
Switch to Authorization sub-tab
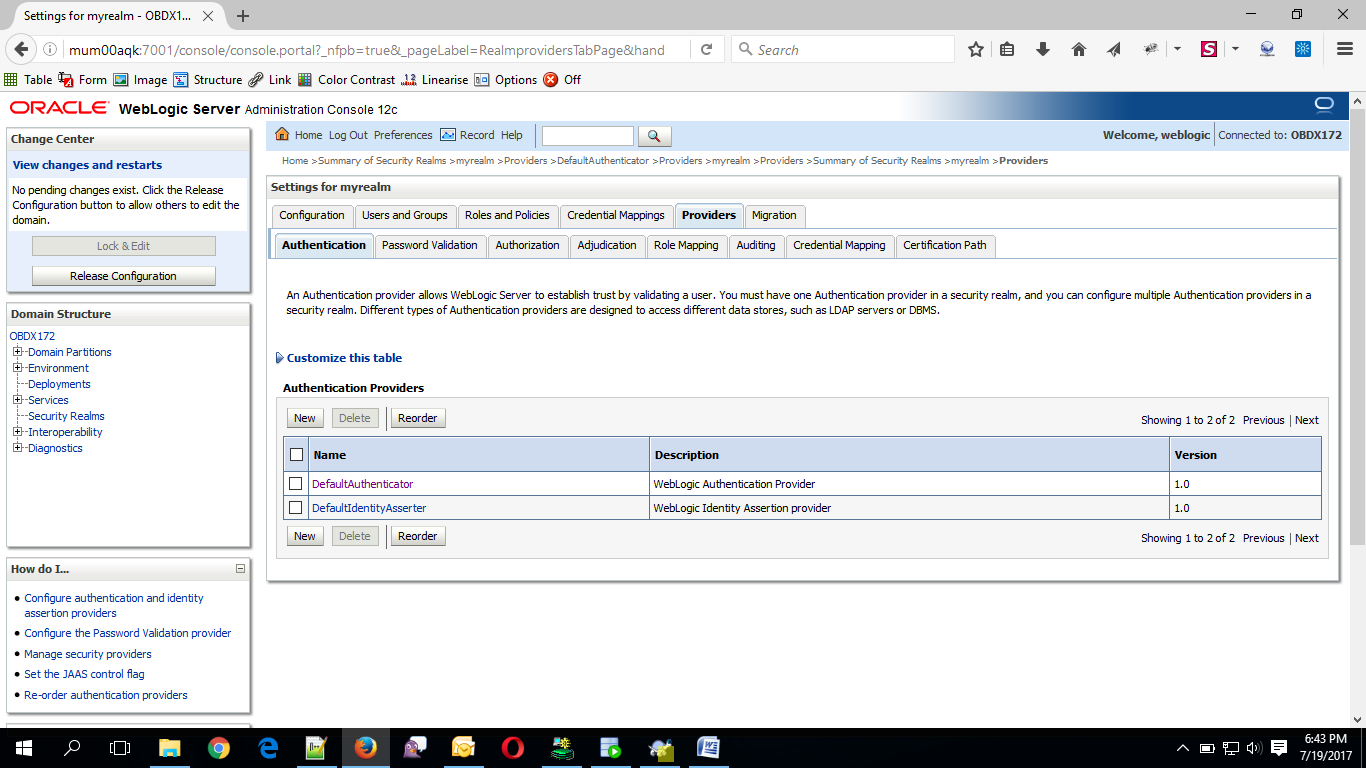click(527, 245)
